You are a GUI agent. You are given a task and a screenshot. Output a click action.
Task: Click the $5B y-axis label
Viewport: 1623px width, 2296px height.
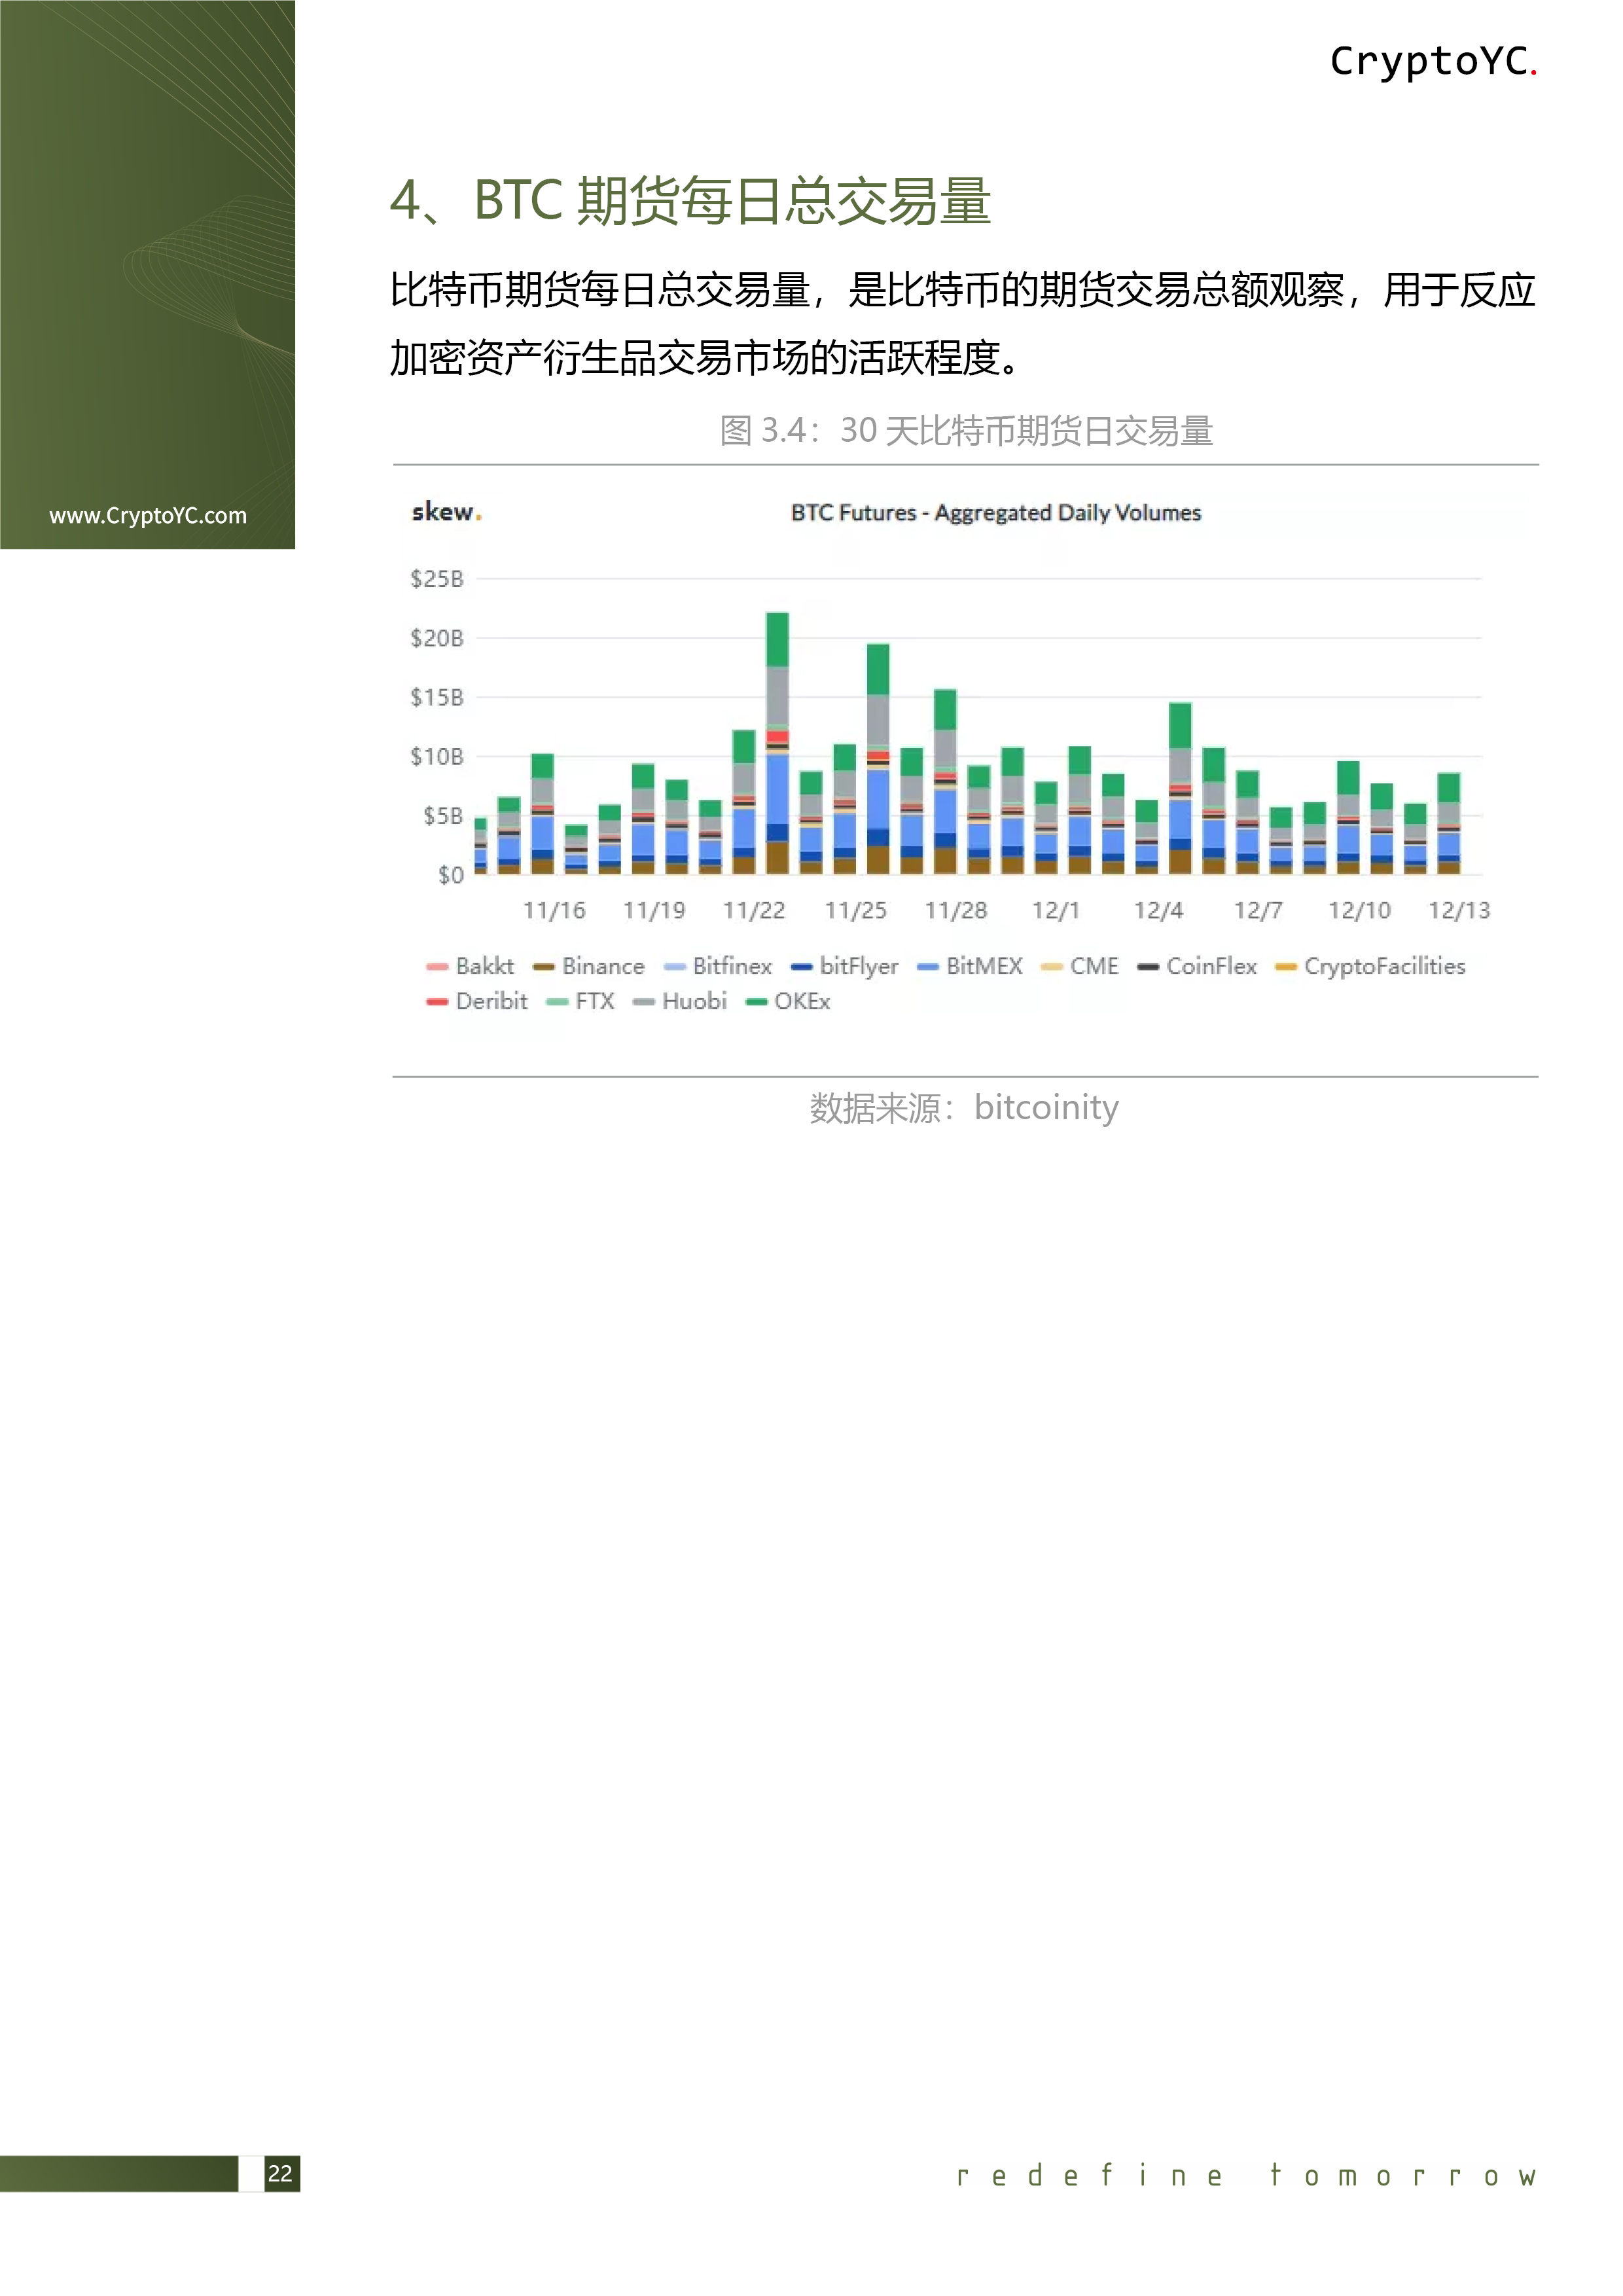coord(443,816)
